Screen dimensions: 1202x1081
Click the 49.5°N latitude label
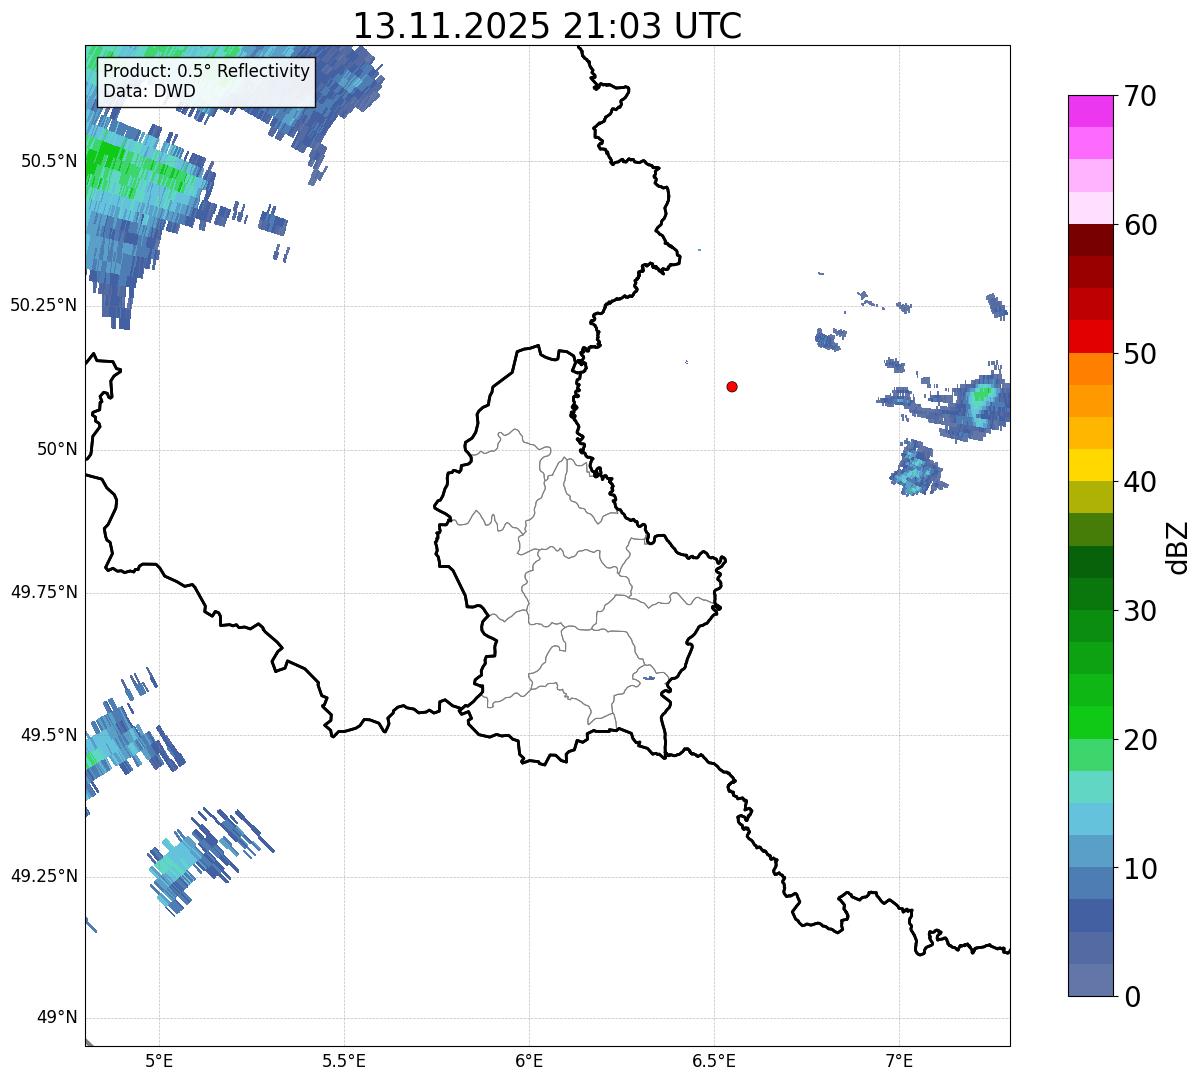pos(48,735)
